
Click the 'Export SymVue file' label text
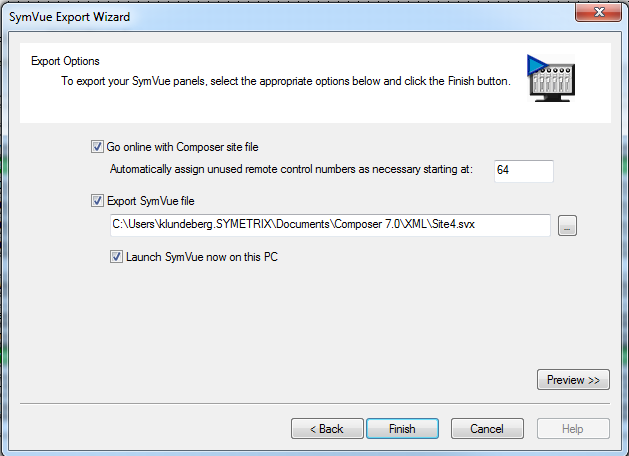tap(151, 201)
